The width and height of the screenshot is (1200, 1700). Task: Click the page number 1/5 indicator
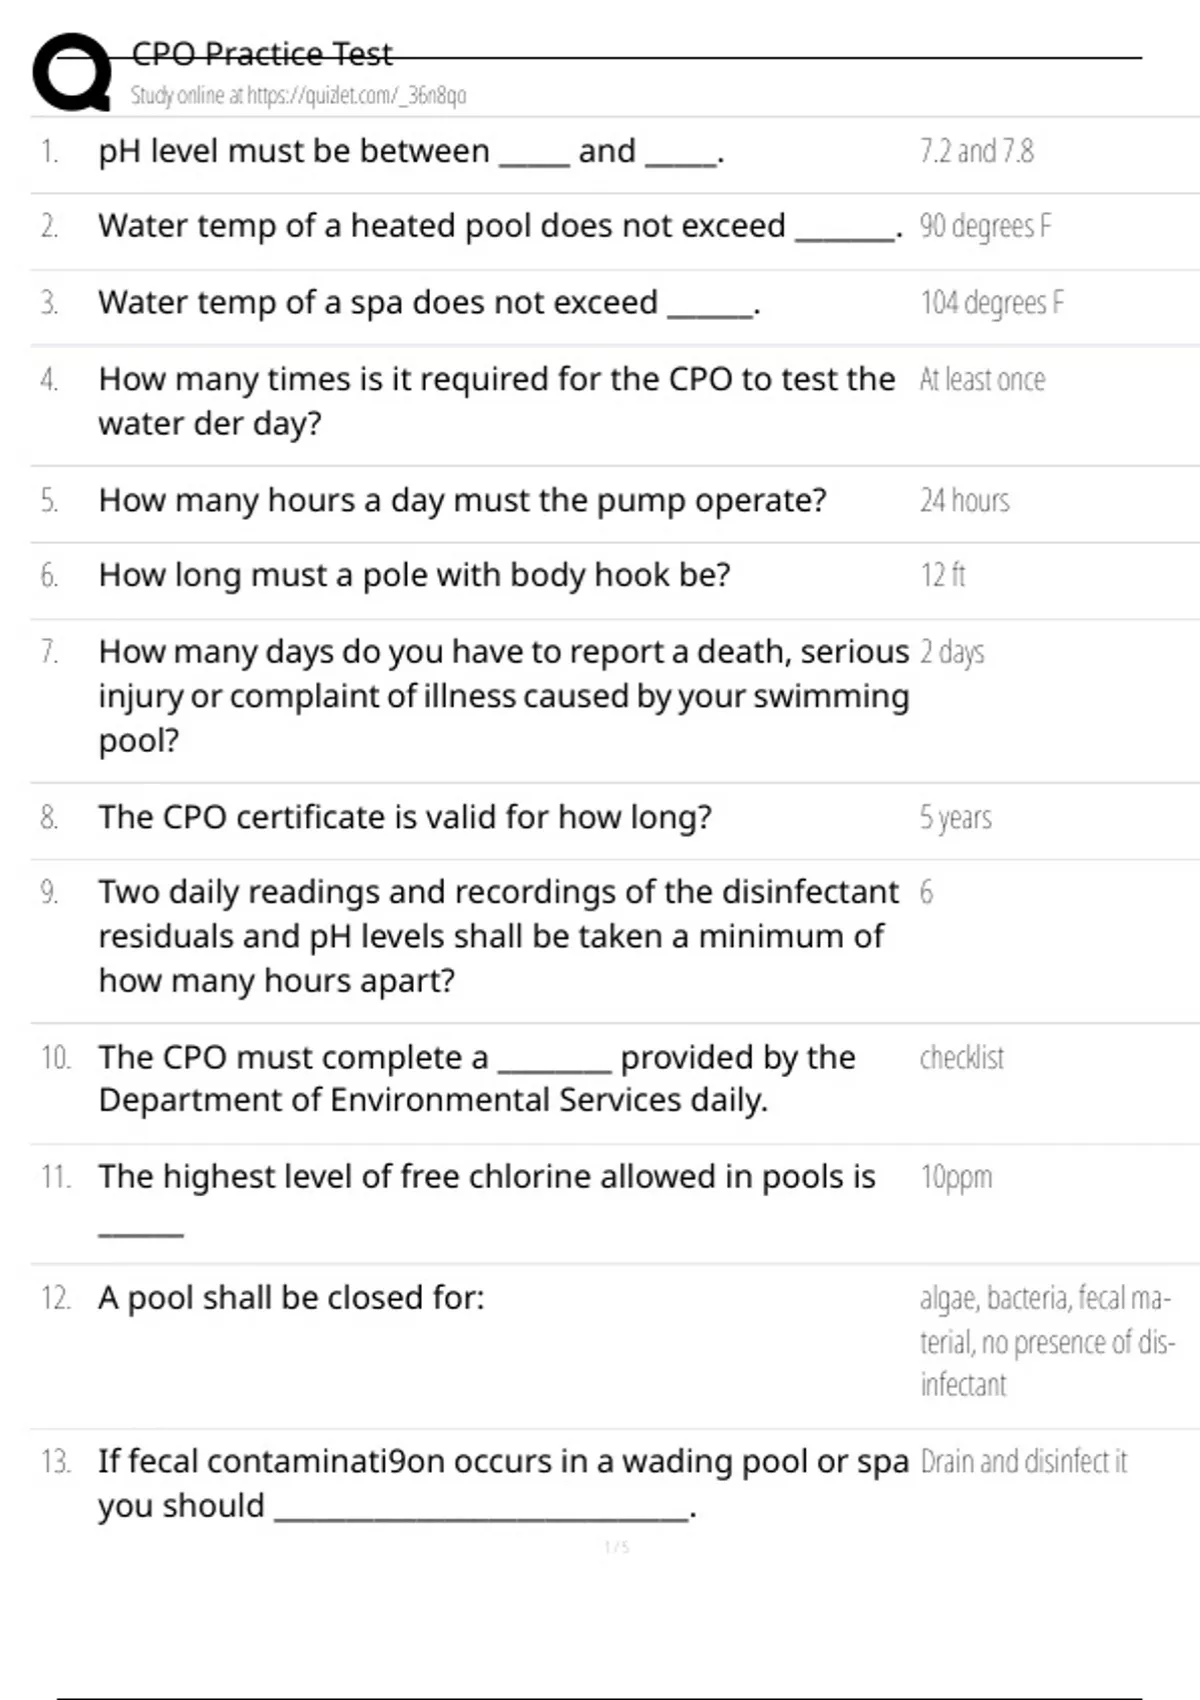coord(617,1547)
